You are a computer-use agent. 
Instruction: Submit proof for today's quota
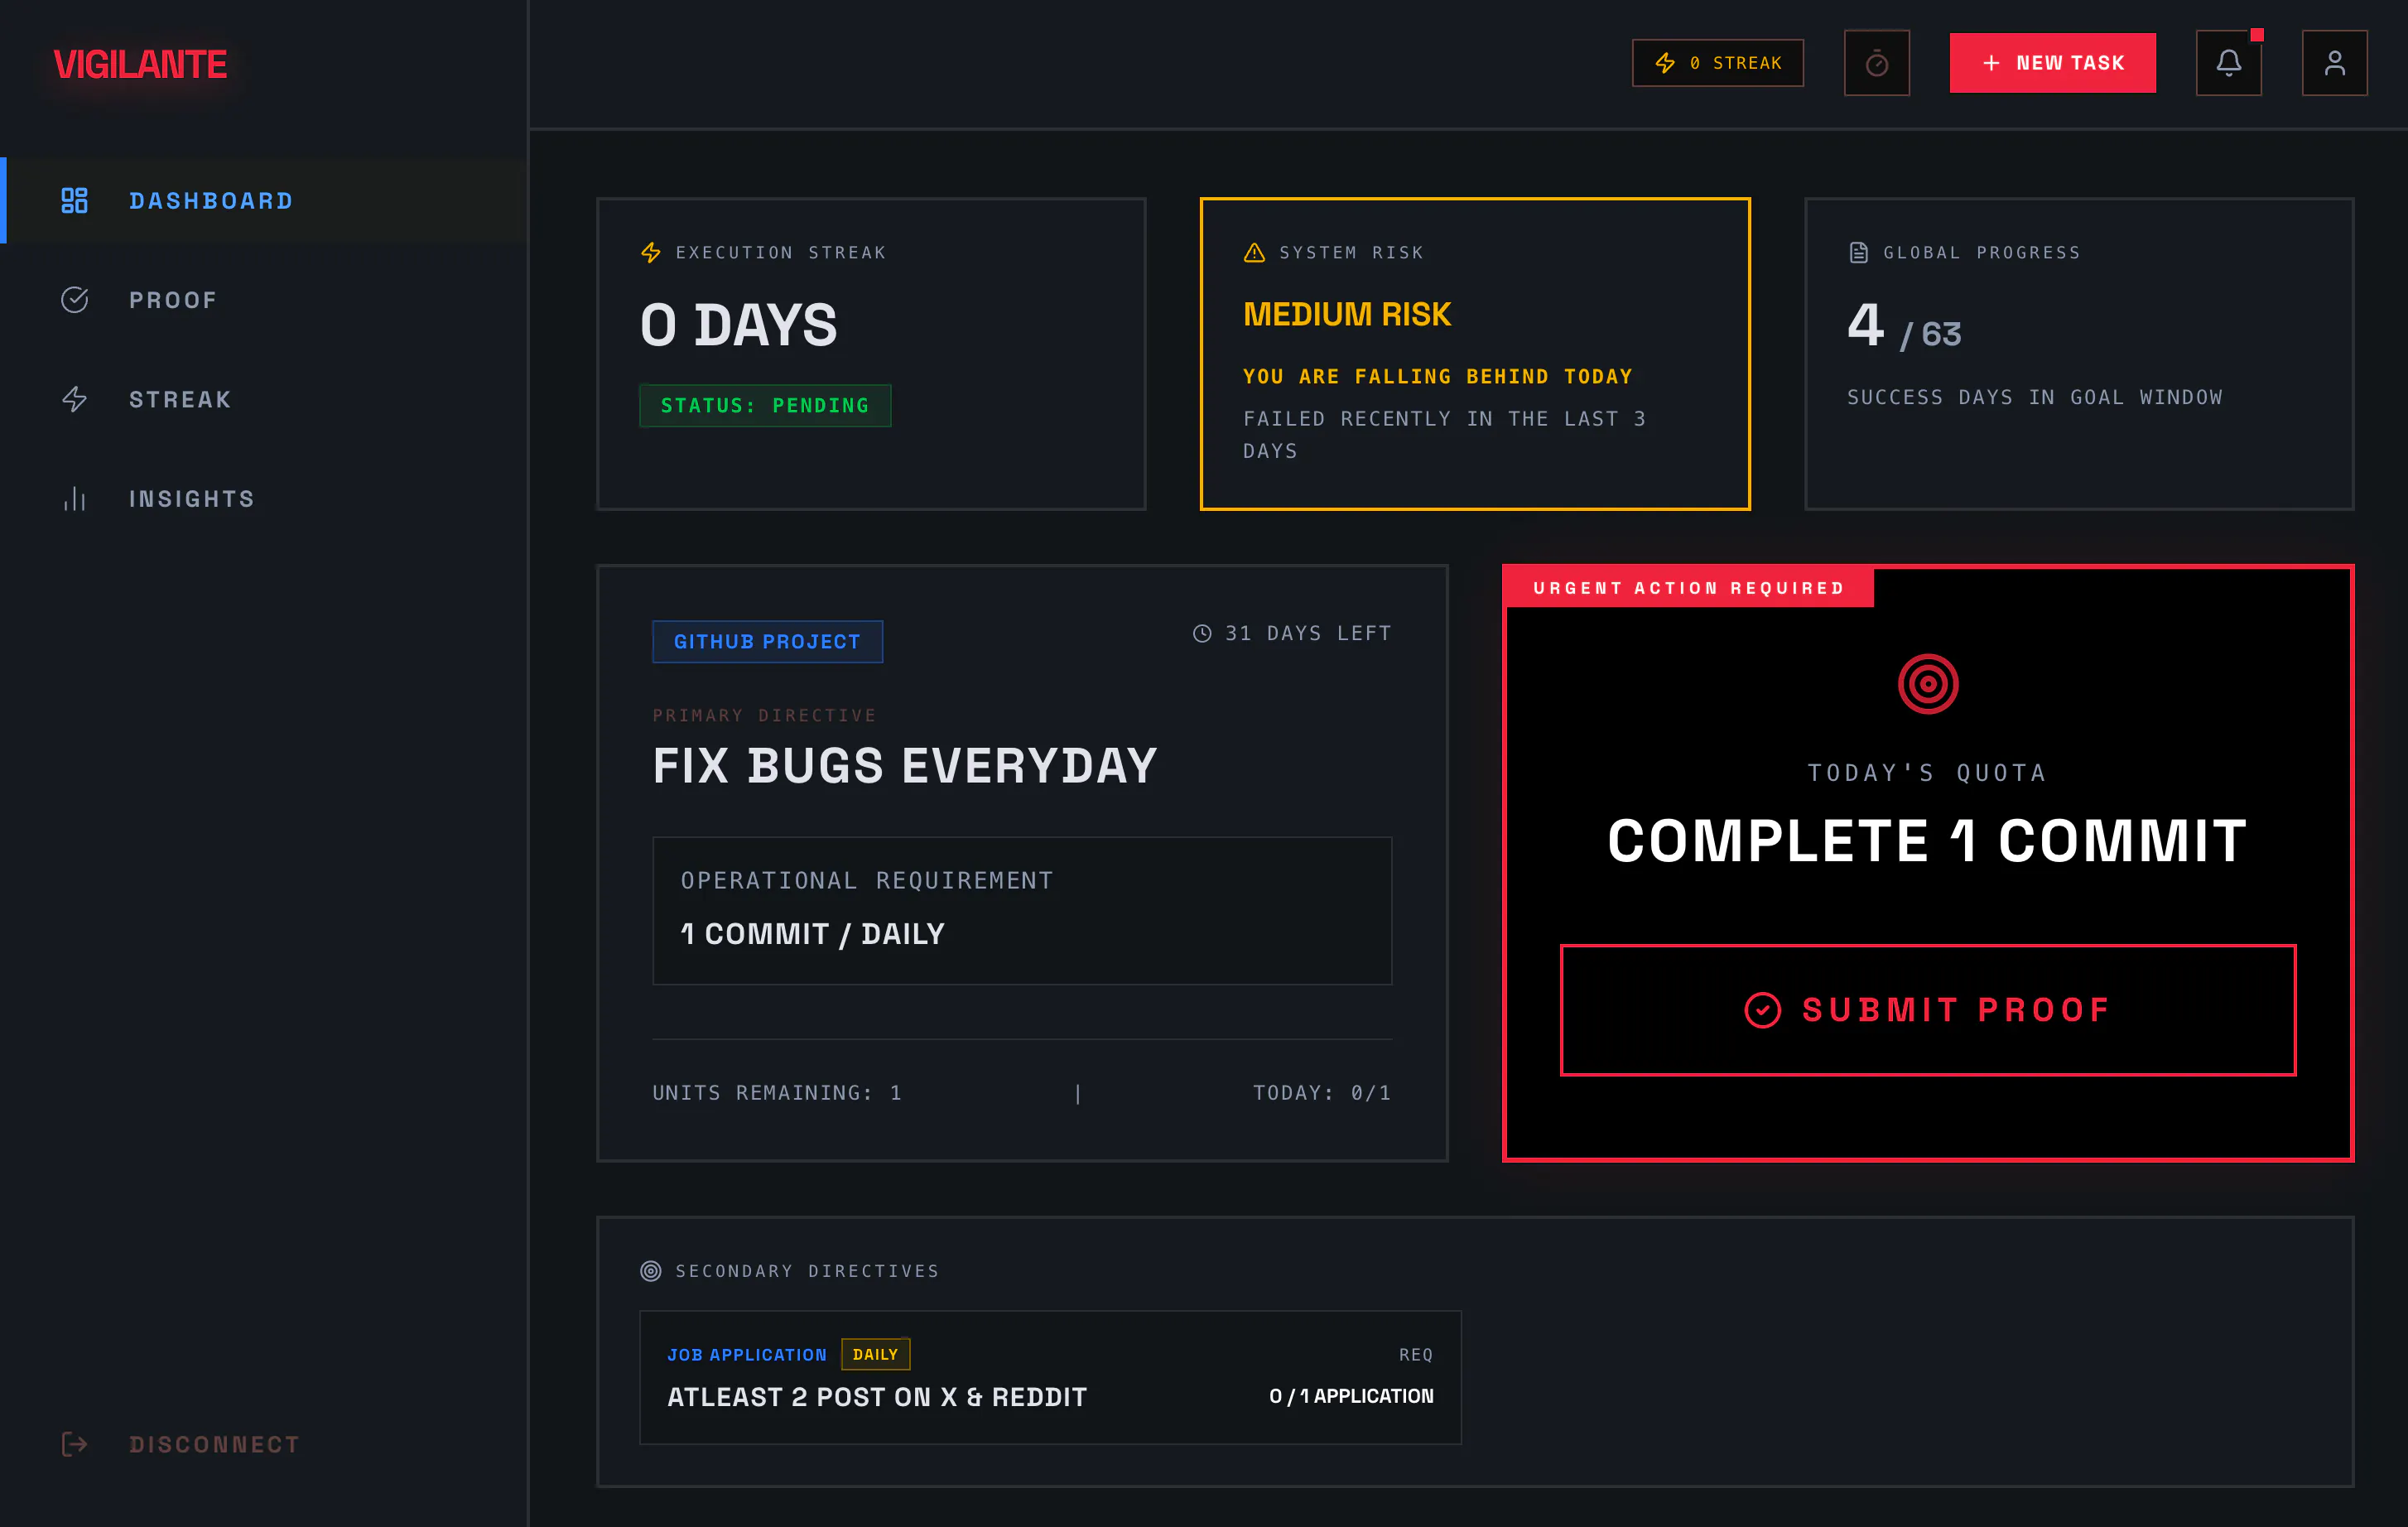(x=1927, y=1010)
